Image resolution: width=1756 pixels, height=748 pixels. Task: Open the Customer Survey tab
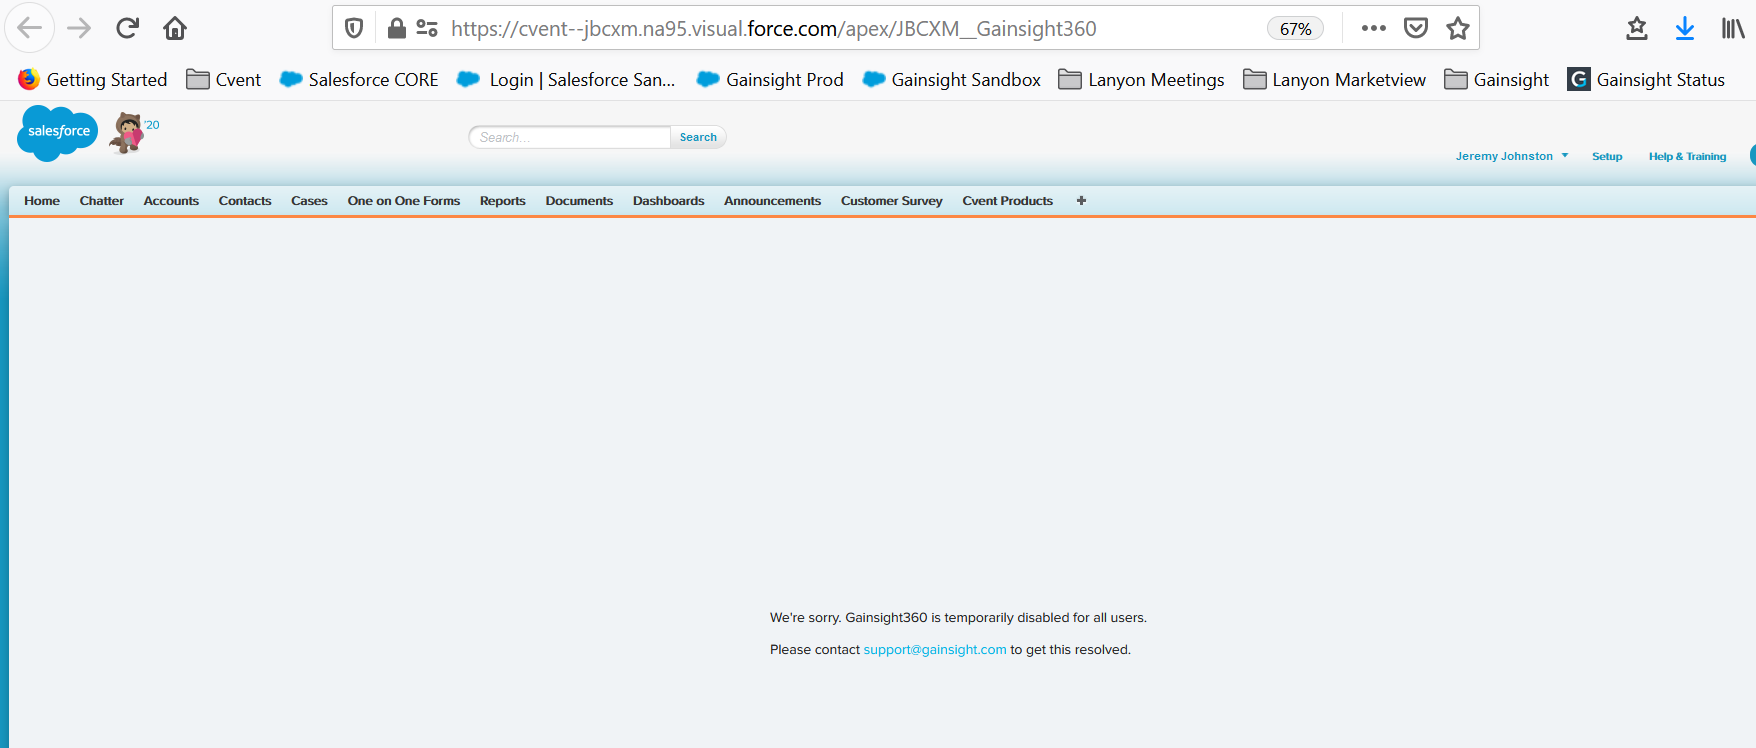pyautogui.click(x=892, y=201)
